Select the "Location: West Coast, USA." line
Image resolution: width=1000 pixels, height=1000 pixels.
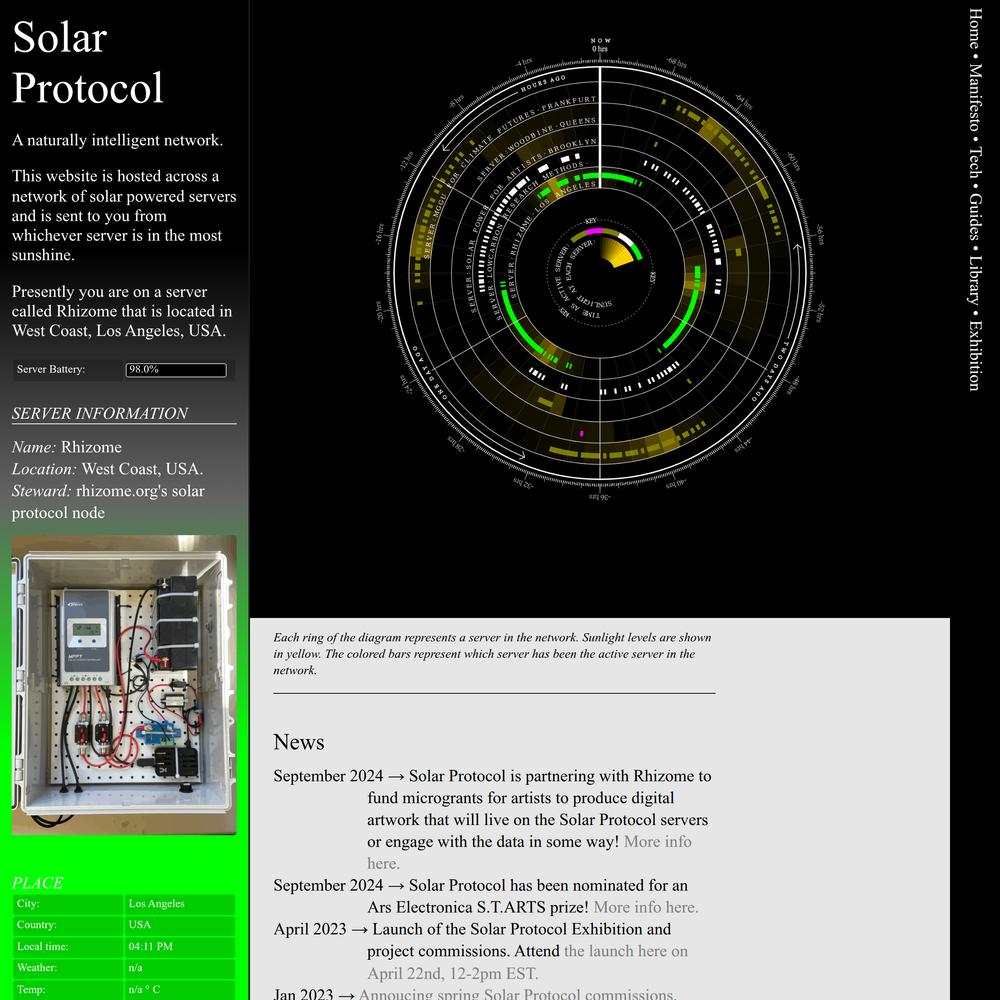107,469
